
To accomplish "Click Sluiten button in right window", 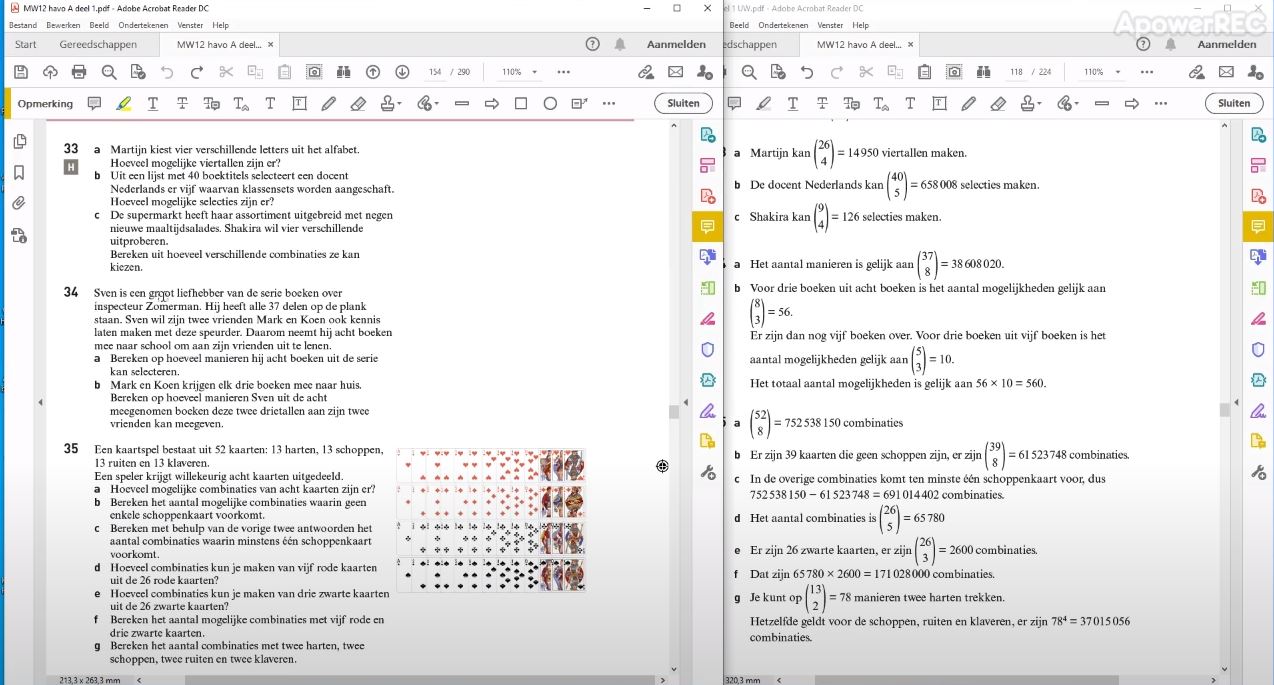I will [1234, 103].
